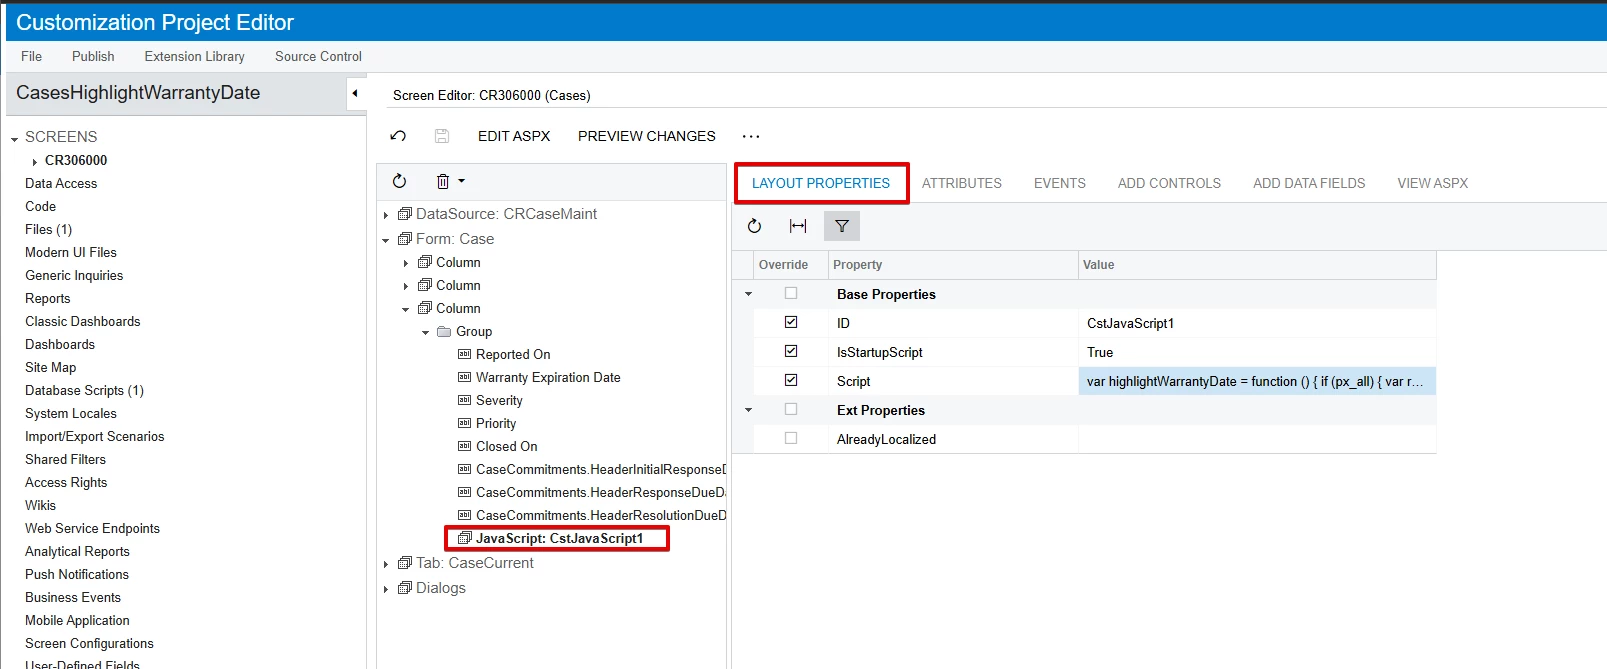The image size is (1607, 669).
Task: Open Files (1) in navigation
Action: 48,230
